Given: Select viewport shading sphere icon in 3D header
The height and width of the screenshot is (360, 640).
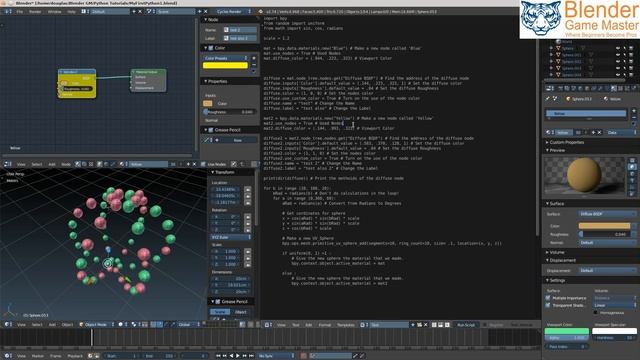Looking at the screenshot, I should click(120, 324).
